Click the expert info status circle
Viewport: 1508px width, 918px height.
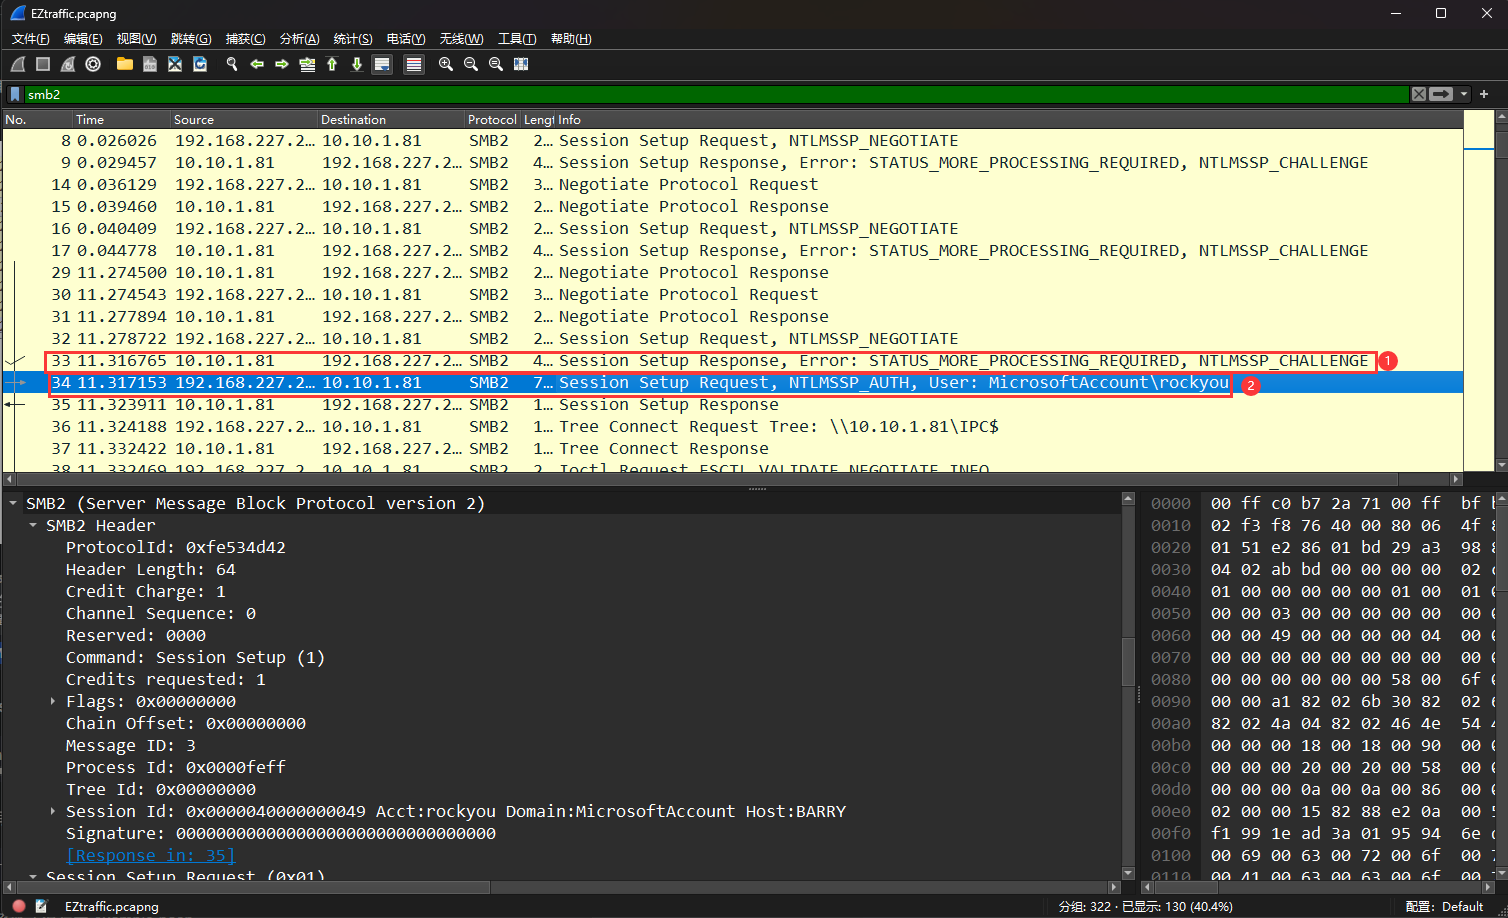(18, 906)
